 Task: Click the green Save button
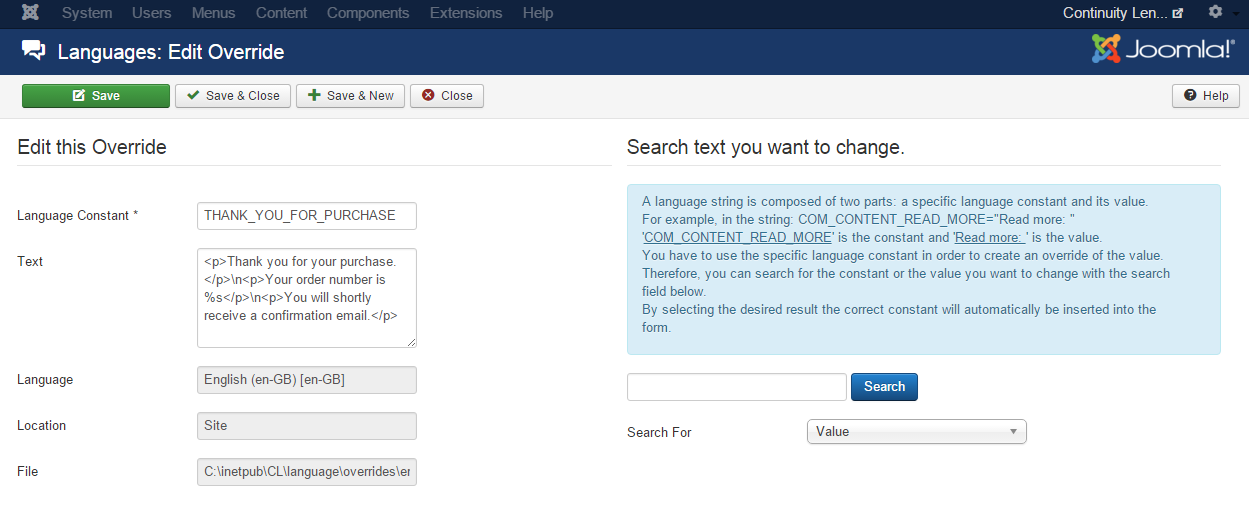pos(96,96)
